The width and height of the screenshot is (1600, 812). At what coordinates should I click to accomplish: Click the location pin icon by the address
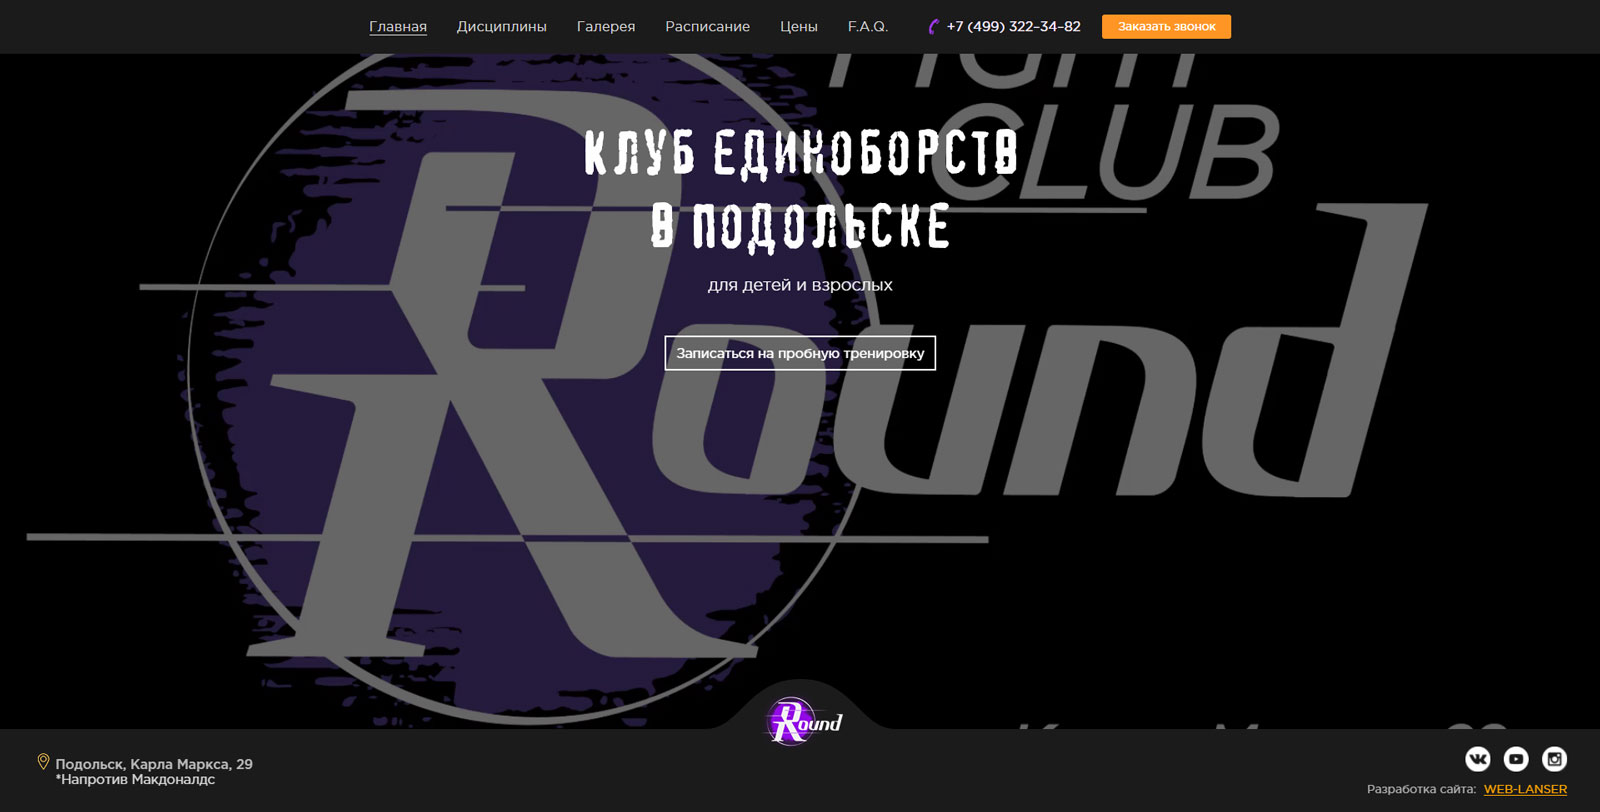(43, 762)
